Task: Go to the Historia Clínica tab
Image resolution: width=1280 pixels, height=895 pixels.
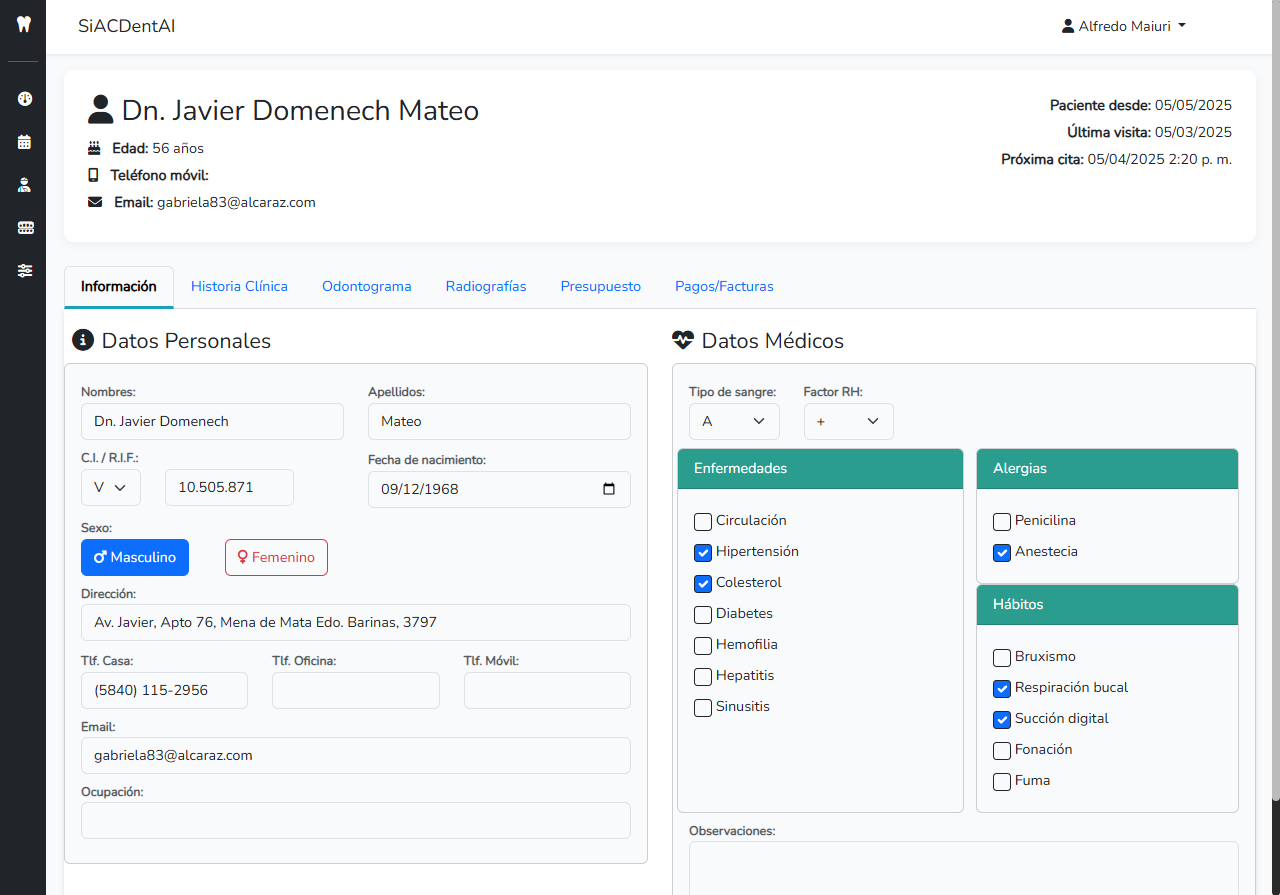Action: pos(239,287)
